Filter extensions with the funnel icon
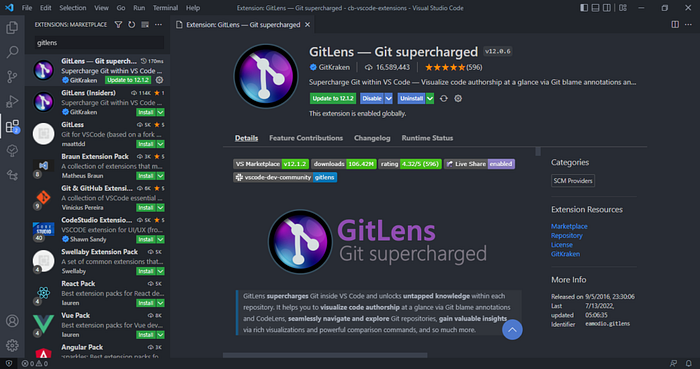 coord(118,25)
